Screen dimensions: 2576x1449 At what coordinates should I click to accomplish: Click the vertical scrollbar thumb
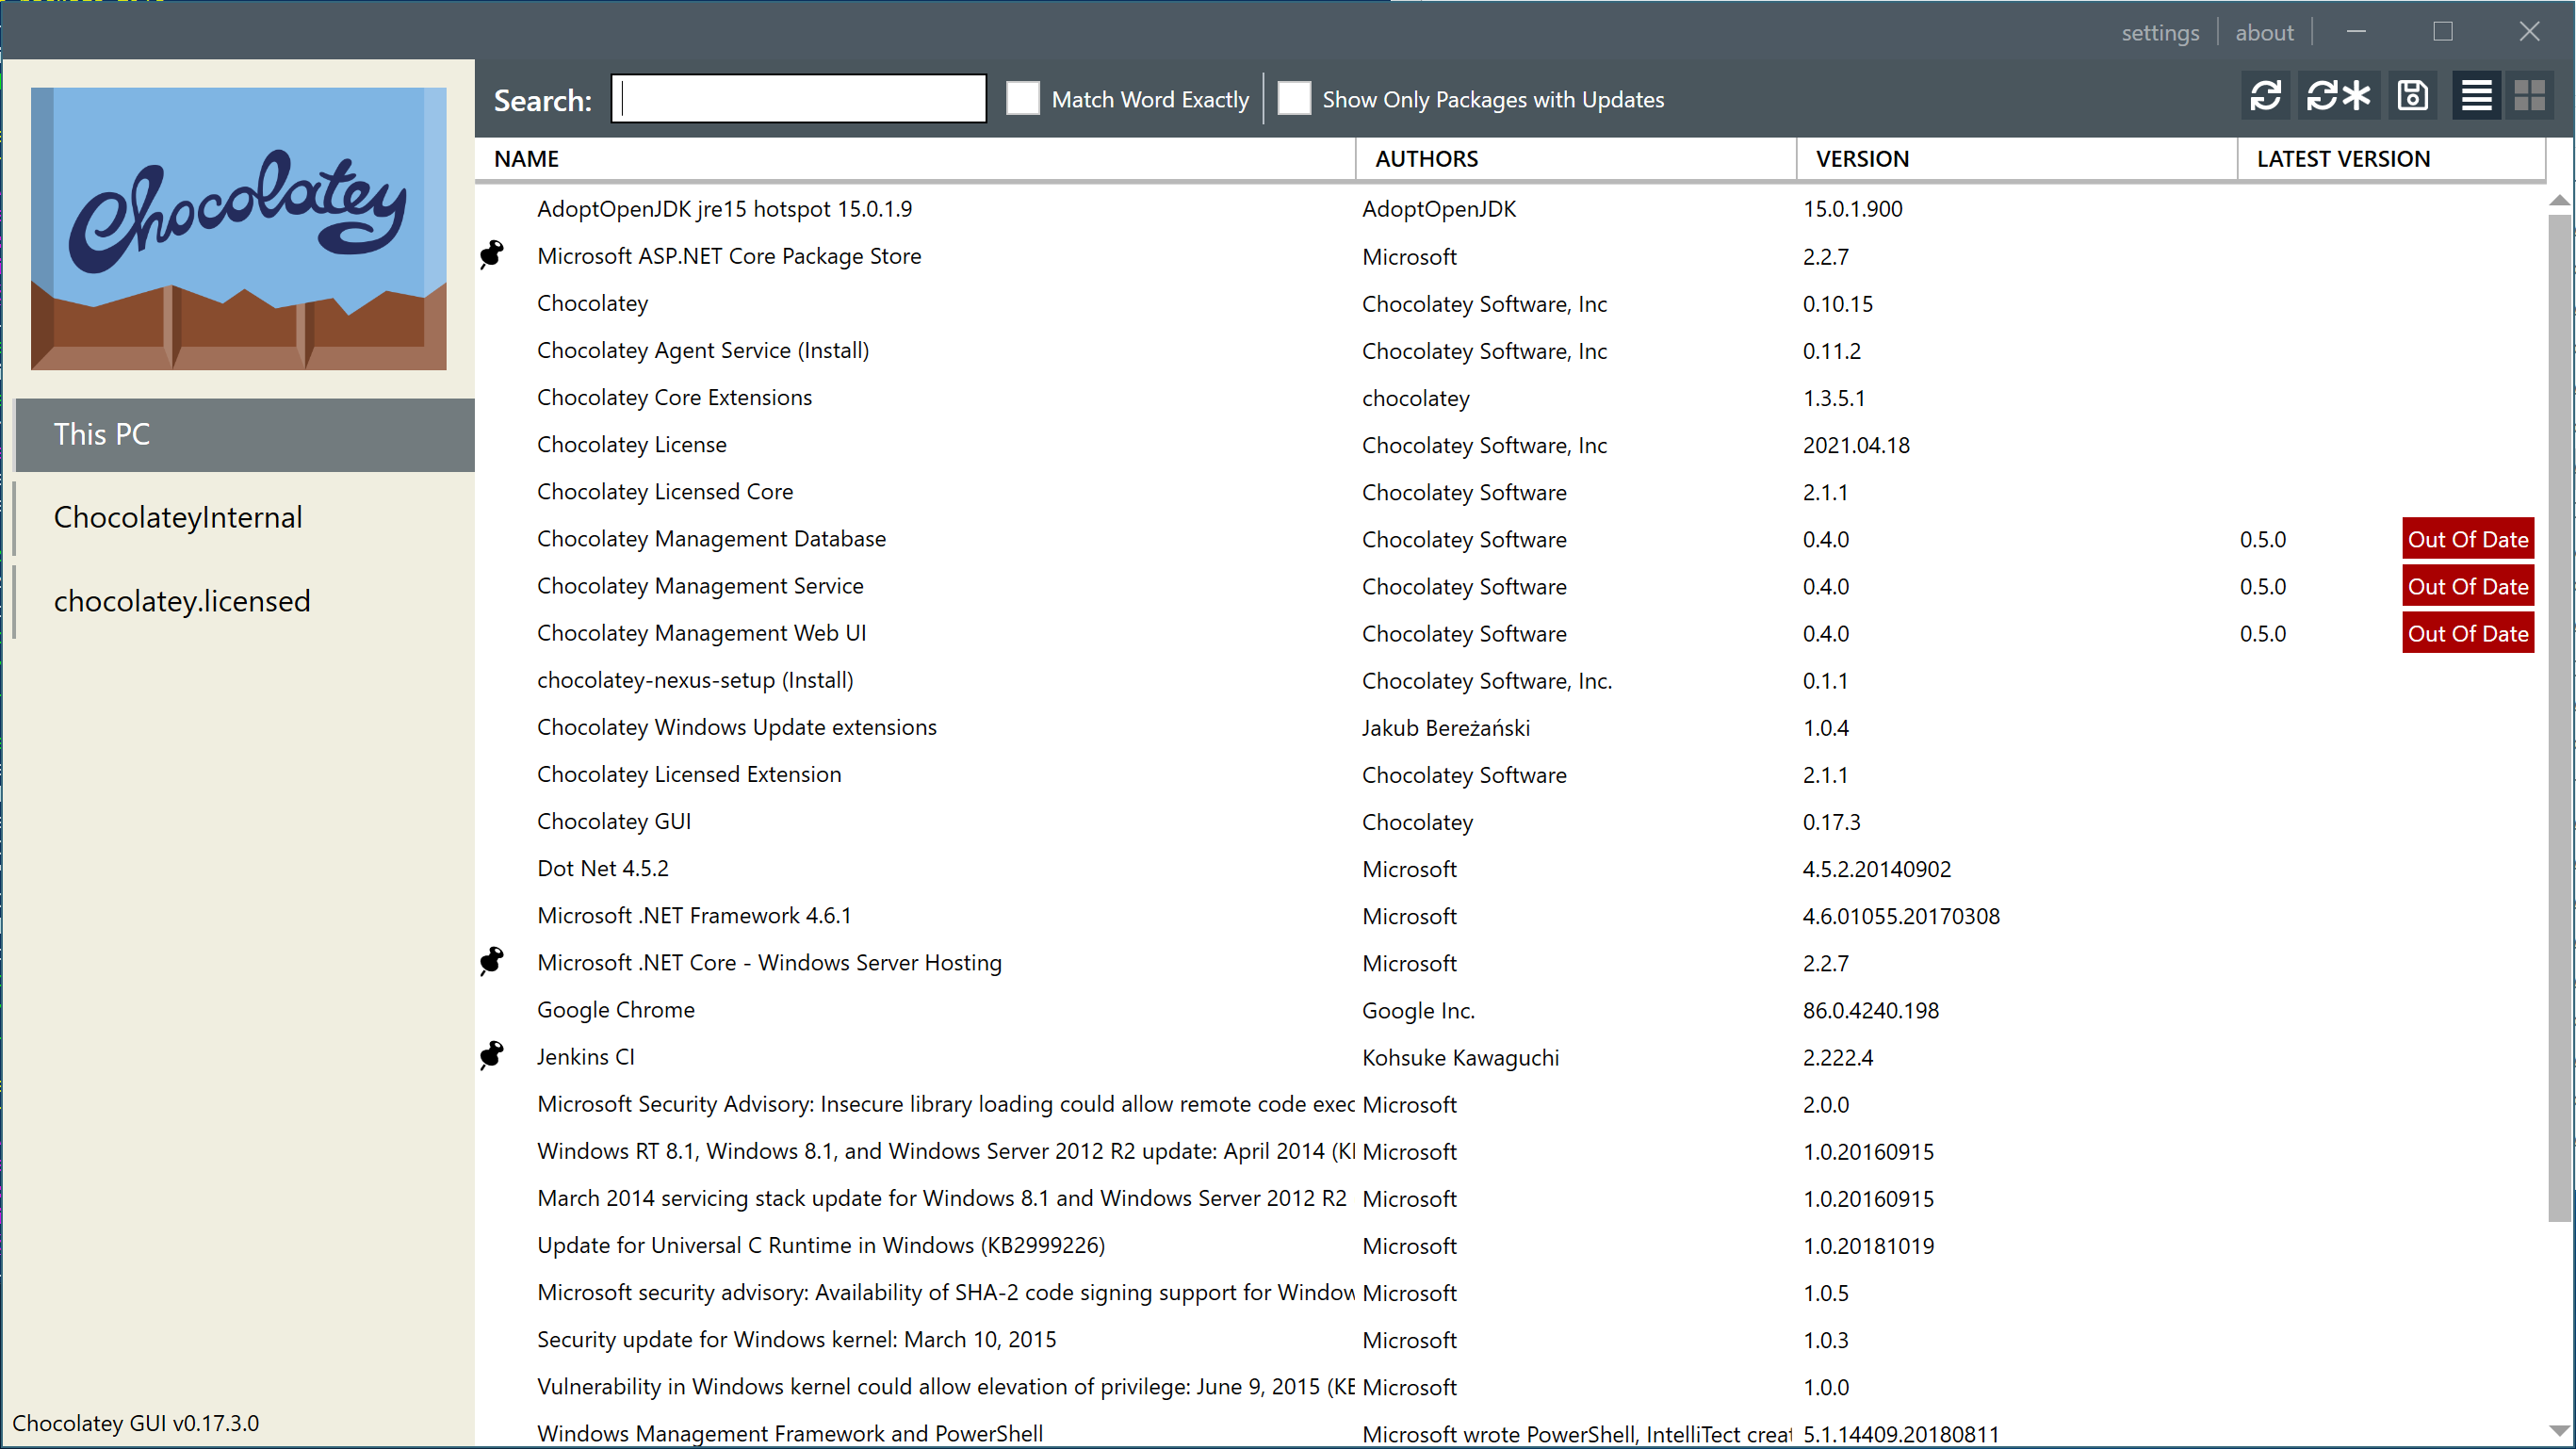coord(2559,718)
